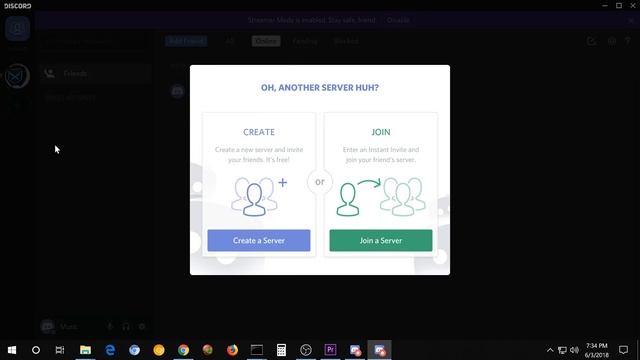Viewport: 640px width, 360px height.
Task: Toggle headphone deafen in user panel
Action: 126,327
